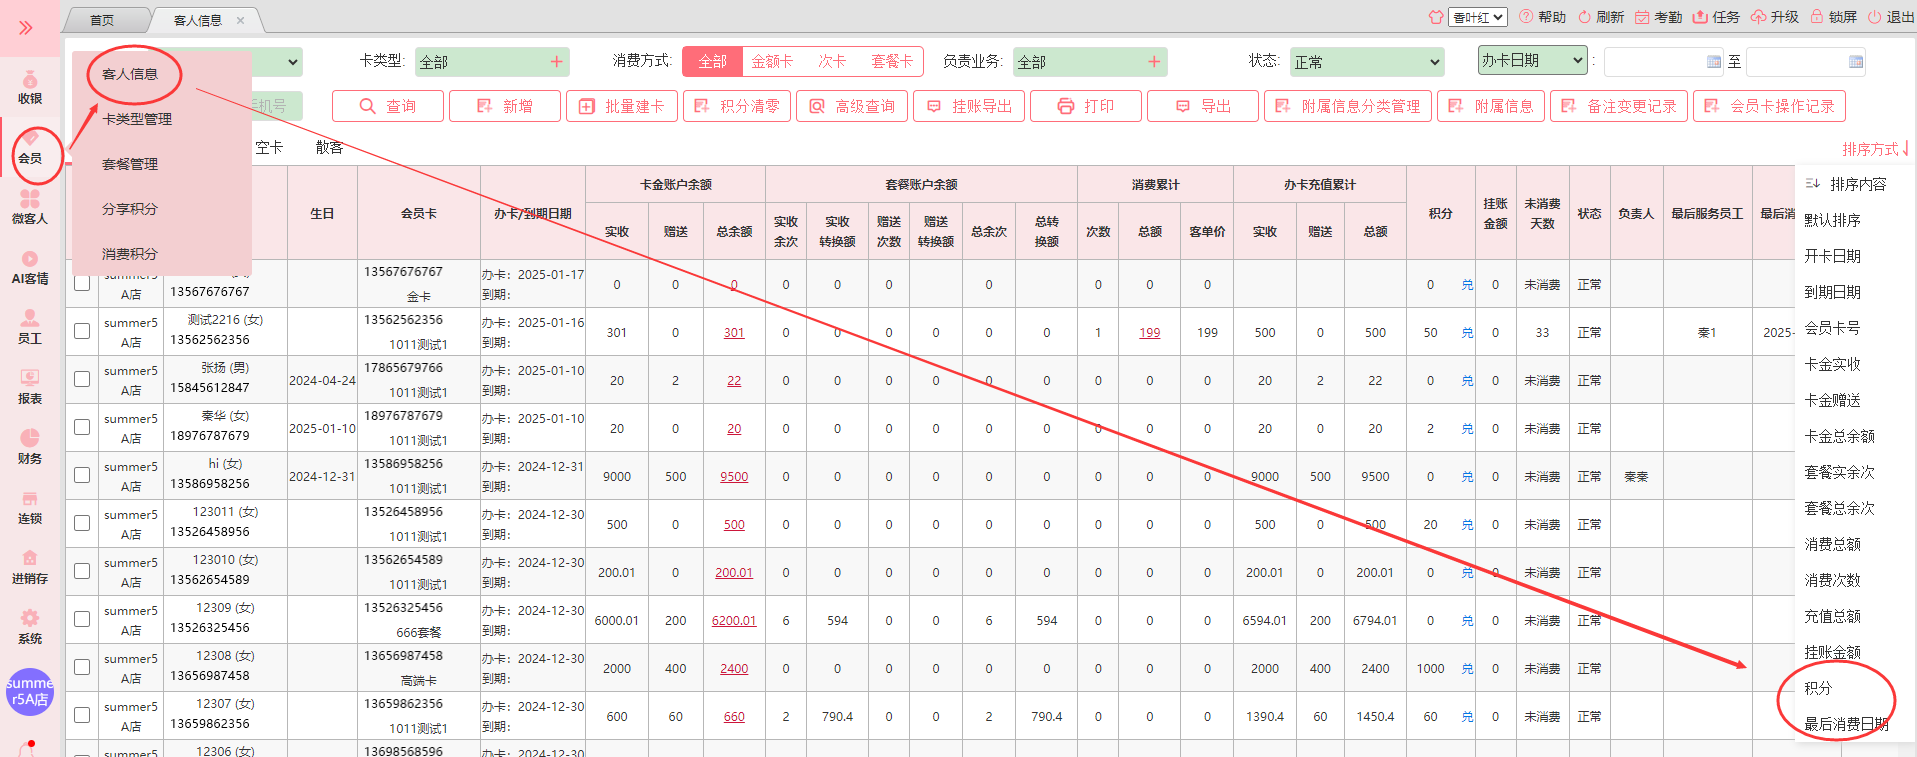Select 分享积分 in member submenu
Screen dimensions: 1917x757
[130, 209]
